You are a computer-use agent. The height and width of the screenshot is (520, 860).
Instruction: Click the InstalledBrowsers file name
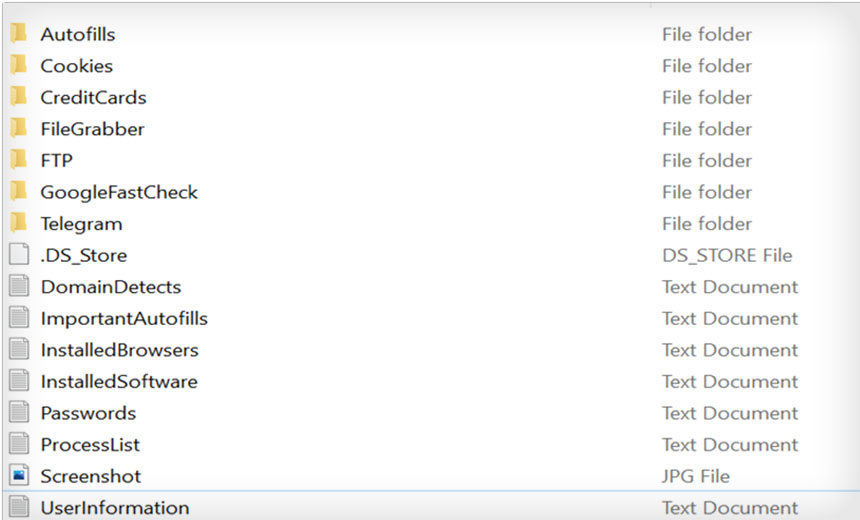click(x=119, y=350)
